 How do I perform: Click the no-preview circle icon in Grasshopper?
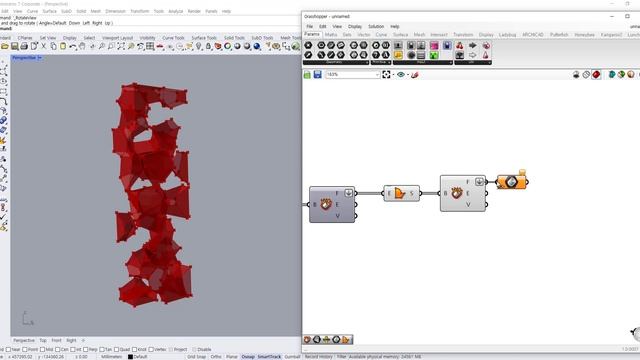586,75
